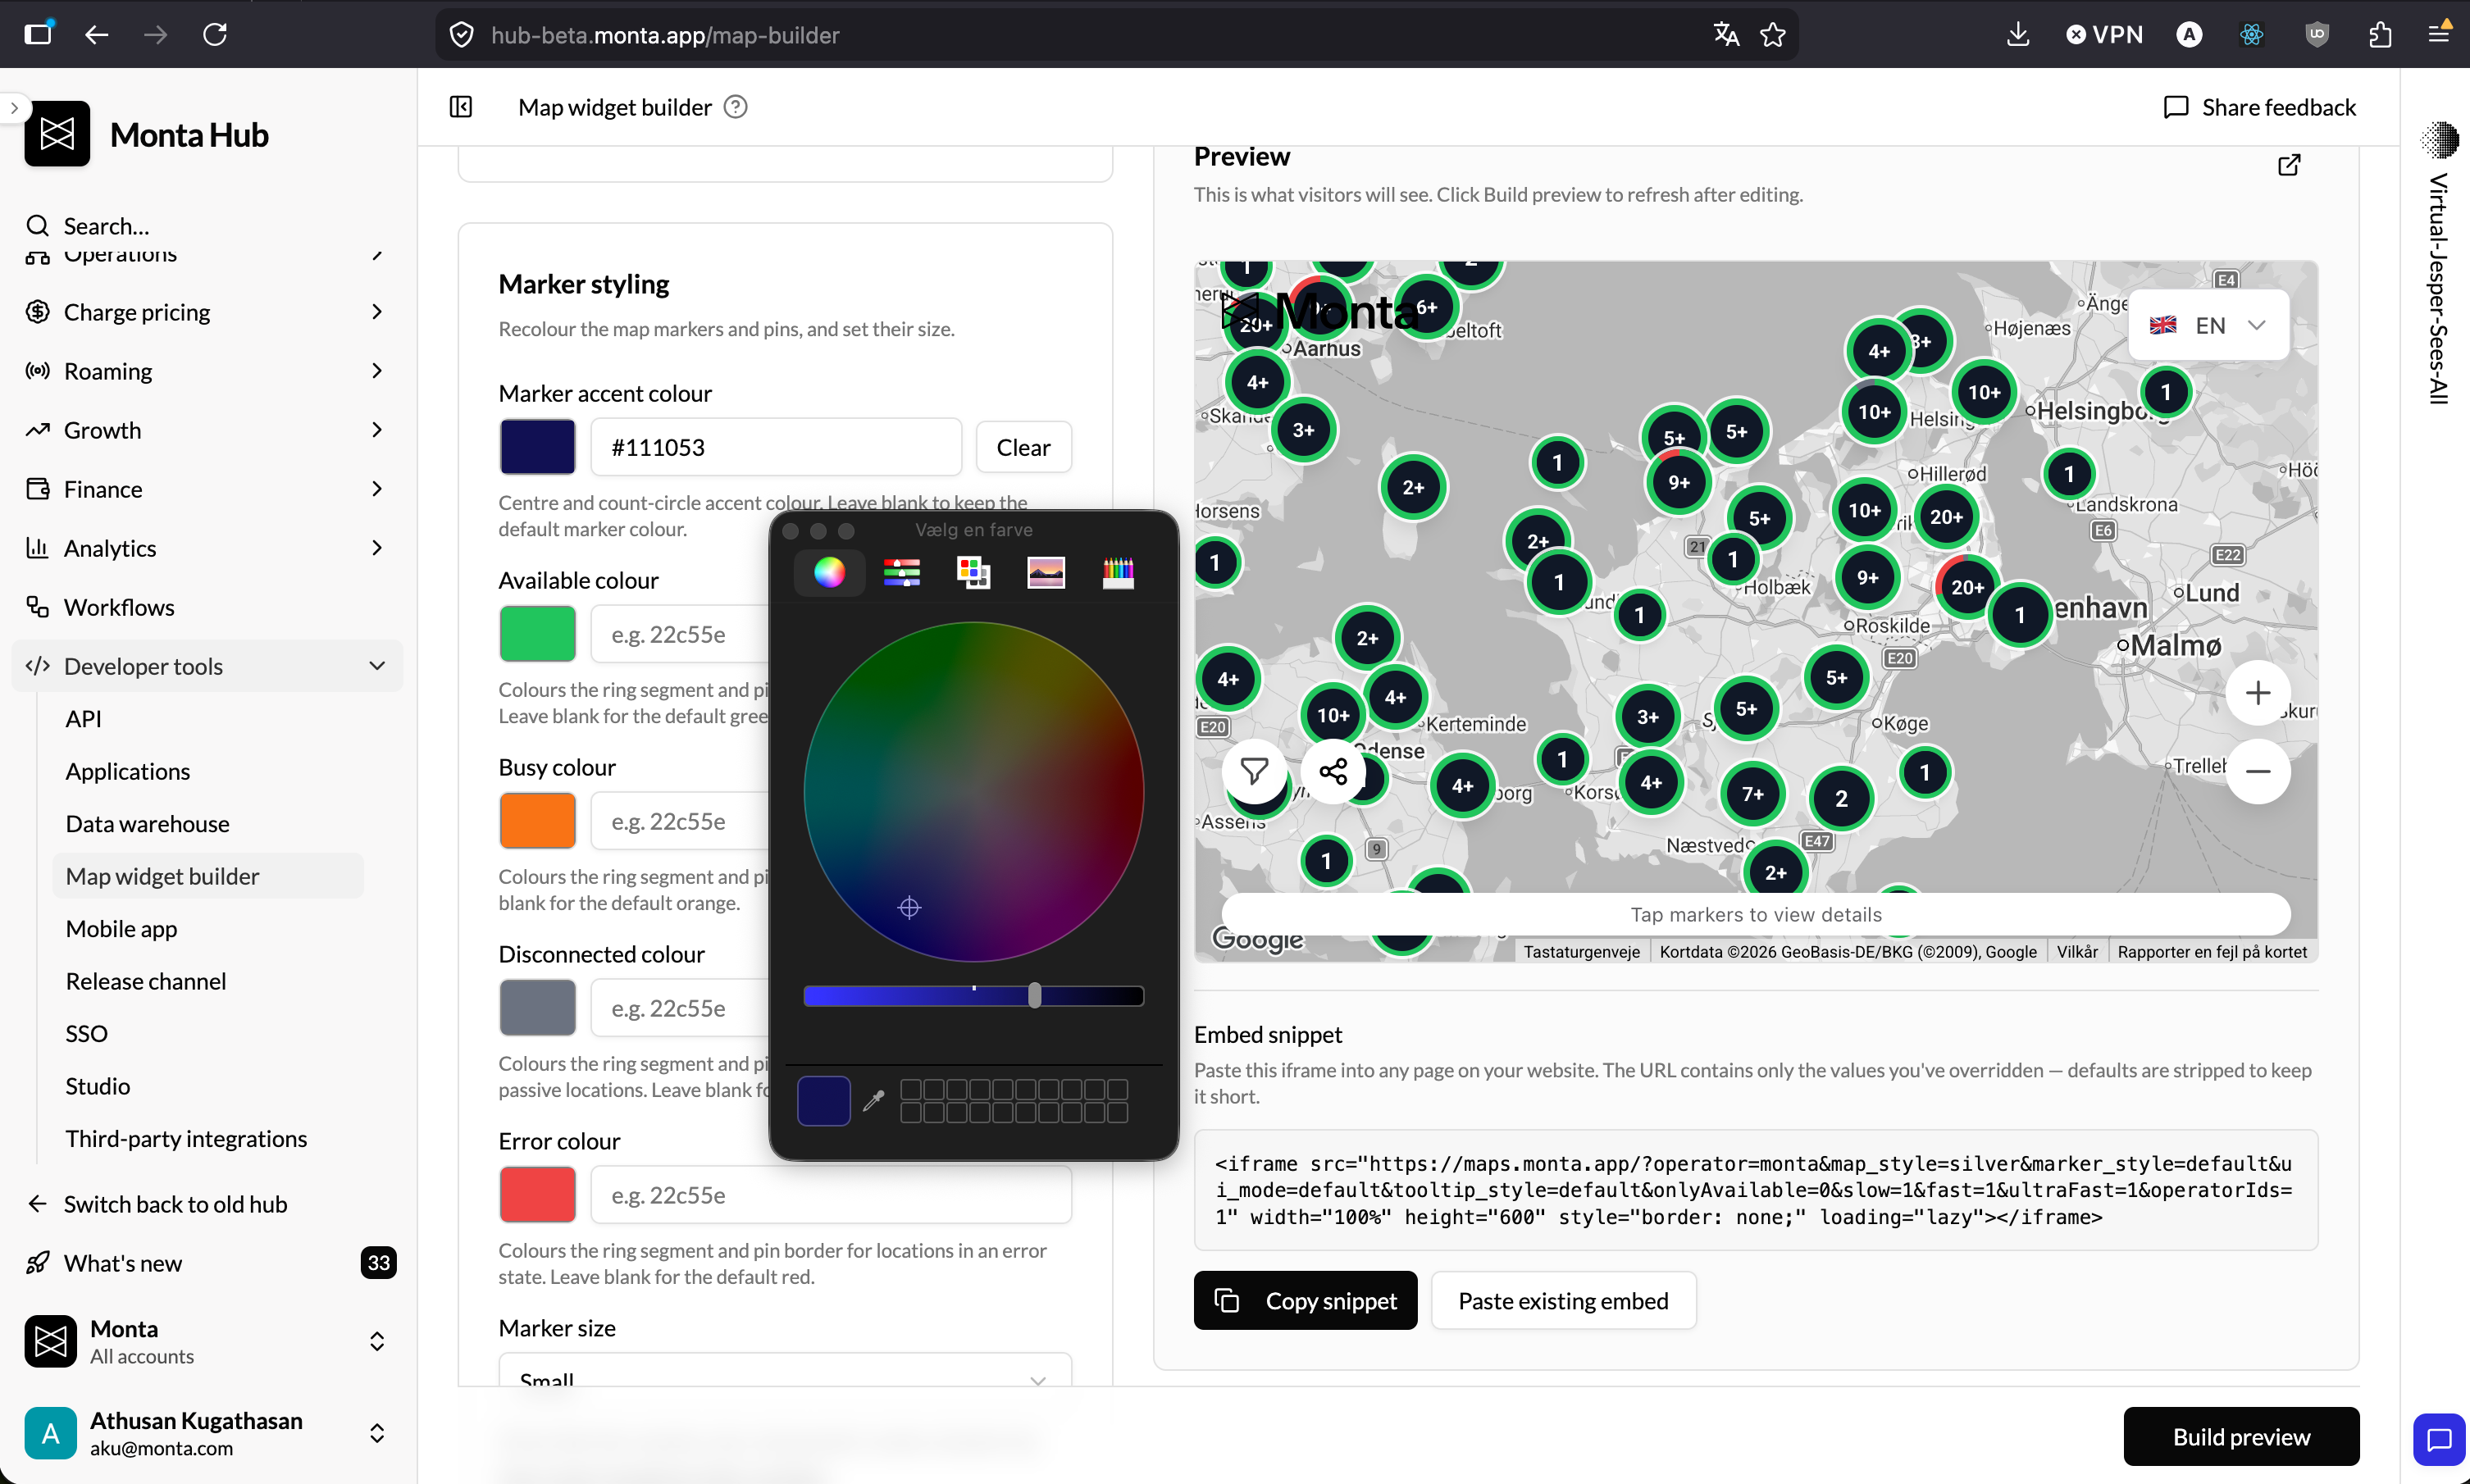Open Third-party integrations page
The image size is (2470, 1484).
click(x=187, y=1139)
